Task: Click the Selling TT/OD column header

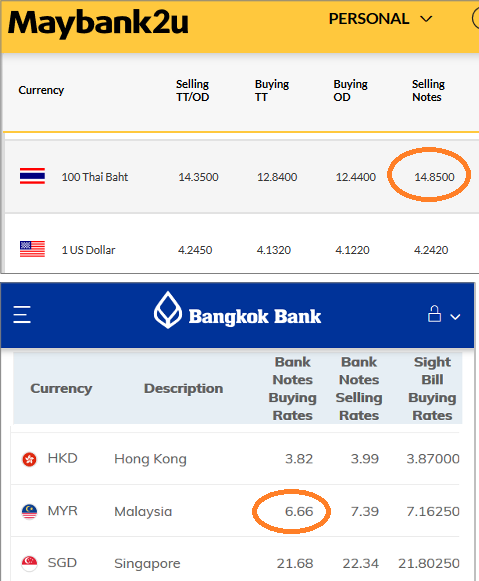Action: 193,90
